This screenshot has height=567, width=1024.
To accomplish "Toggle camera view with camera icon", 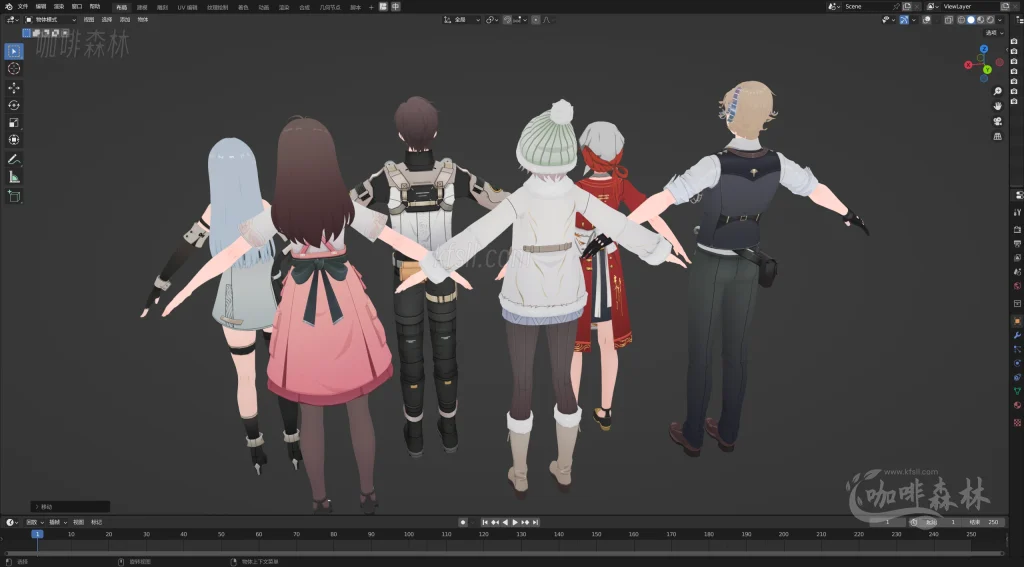I will click(997, 122).
